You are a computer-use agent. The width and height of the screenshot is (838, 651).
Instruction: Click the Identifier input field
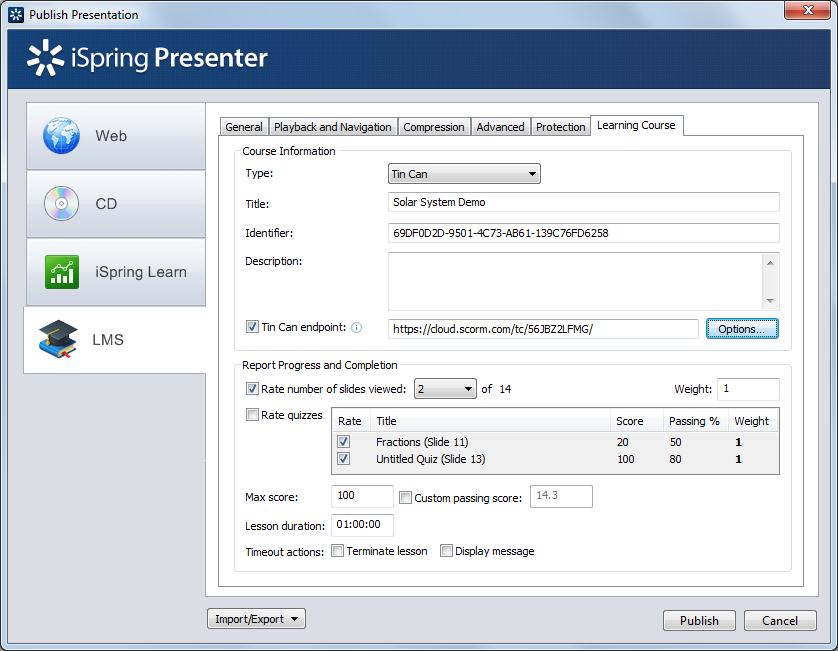pos(584,233)
